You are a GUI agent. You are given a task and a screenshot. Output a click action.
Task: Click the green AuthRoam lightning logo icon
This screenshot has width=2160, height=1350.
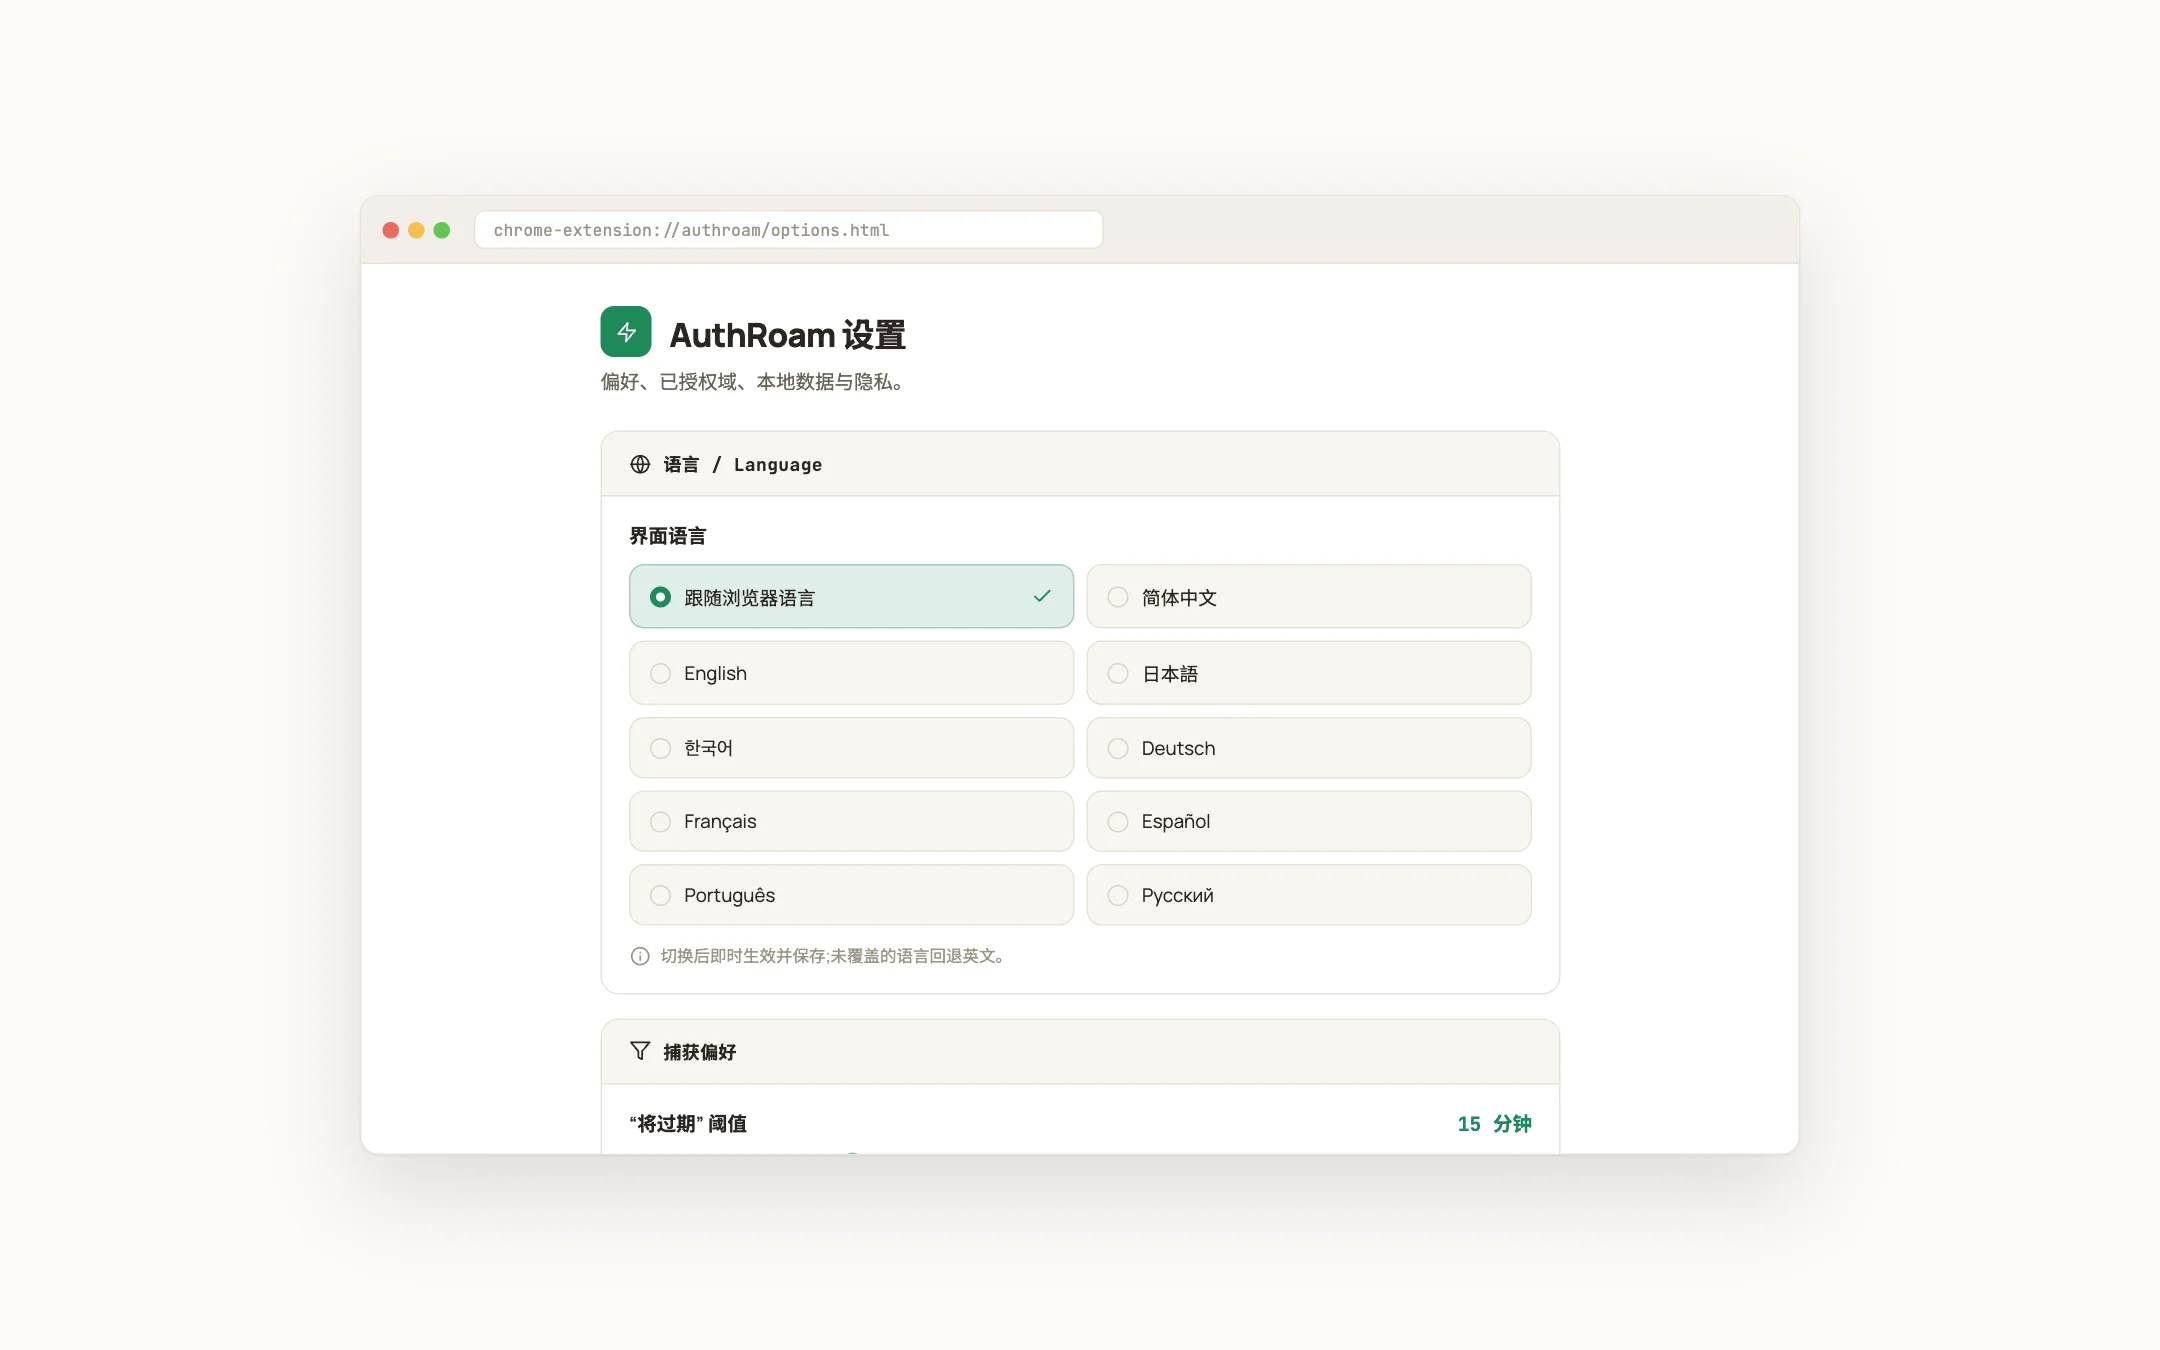626,332
